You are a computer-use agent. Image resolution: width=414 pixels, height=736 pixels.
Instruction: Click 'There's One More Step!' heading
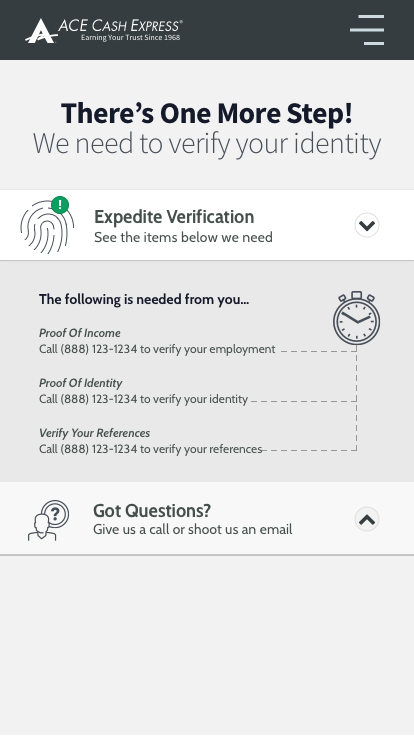point(207,113)
